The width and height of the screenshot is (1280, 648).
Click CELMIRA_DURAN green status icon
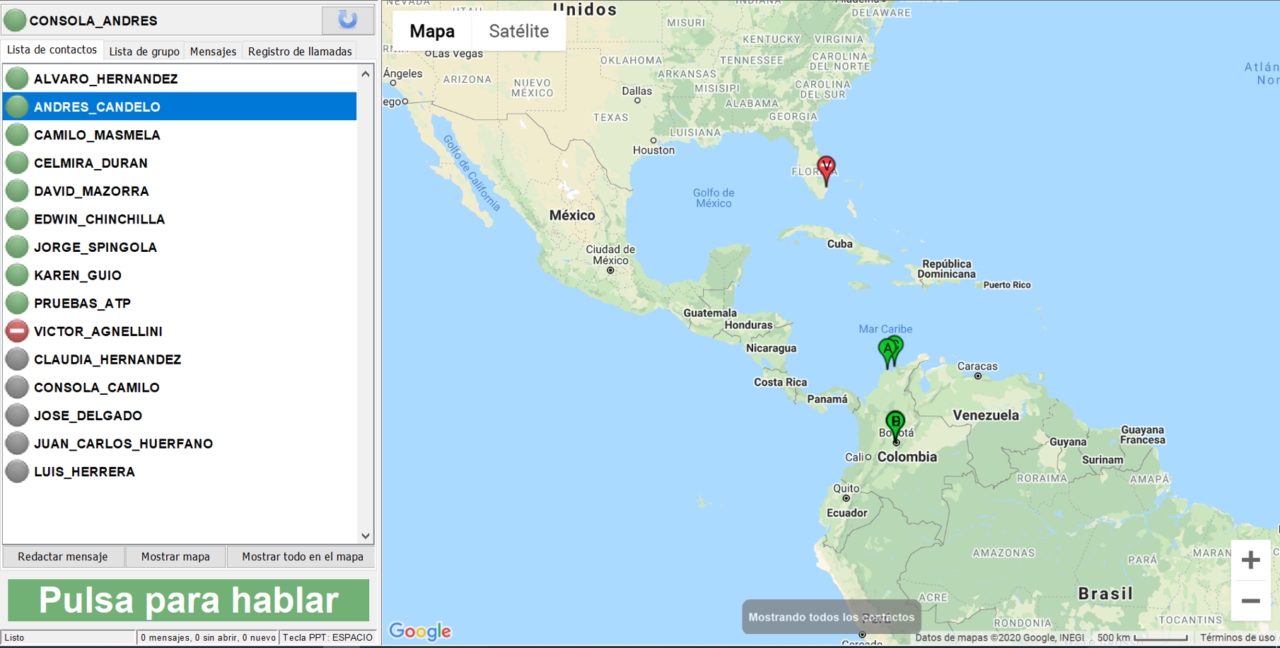click(x=17, y=163)
